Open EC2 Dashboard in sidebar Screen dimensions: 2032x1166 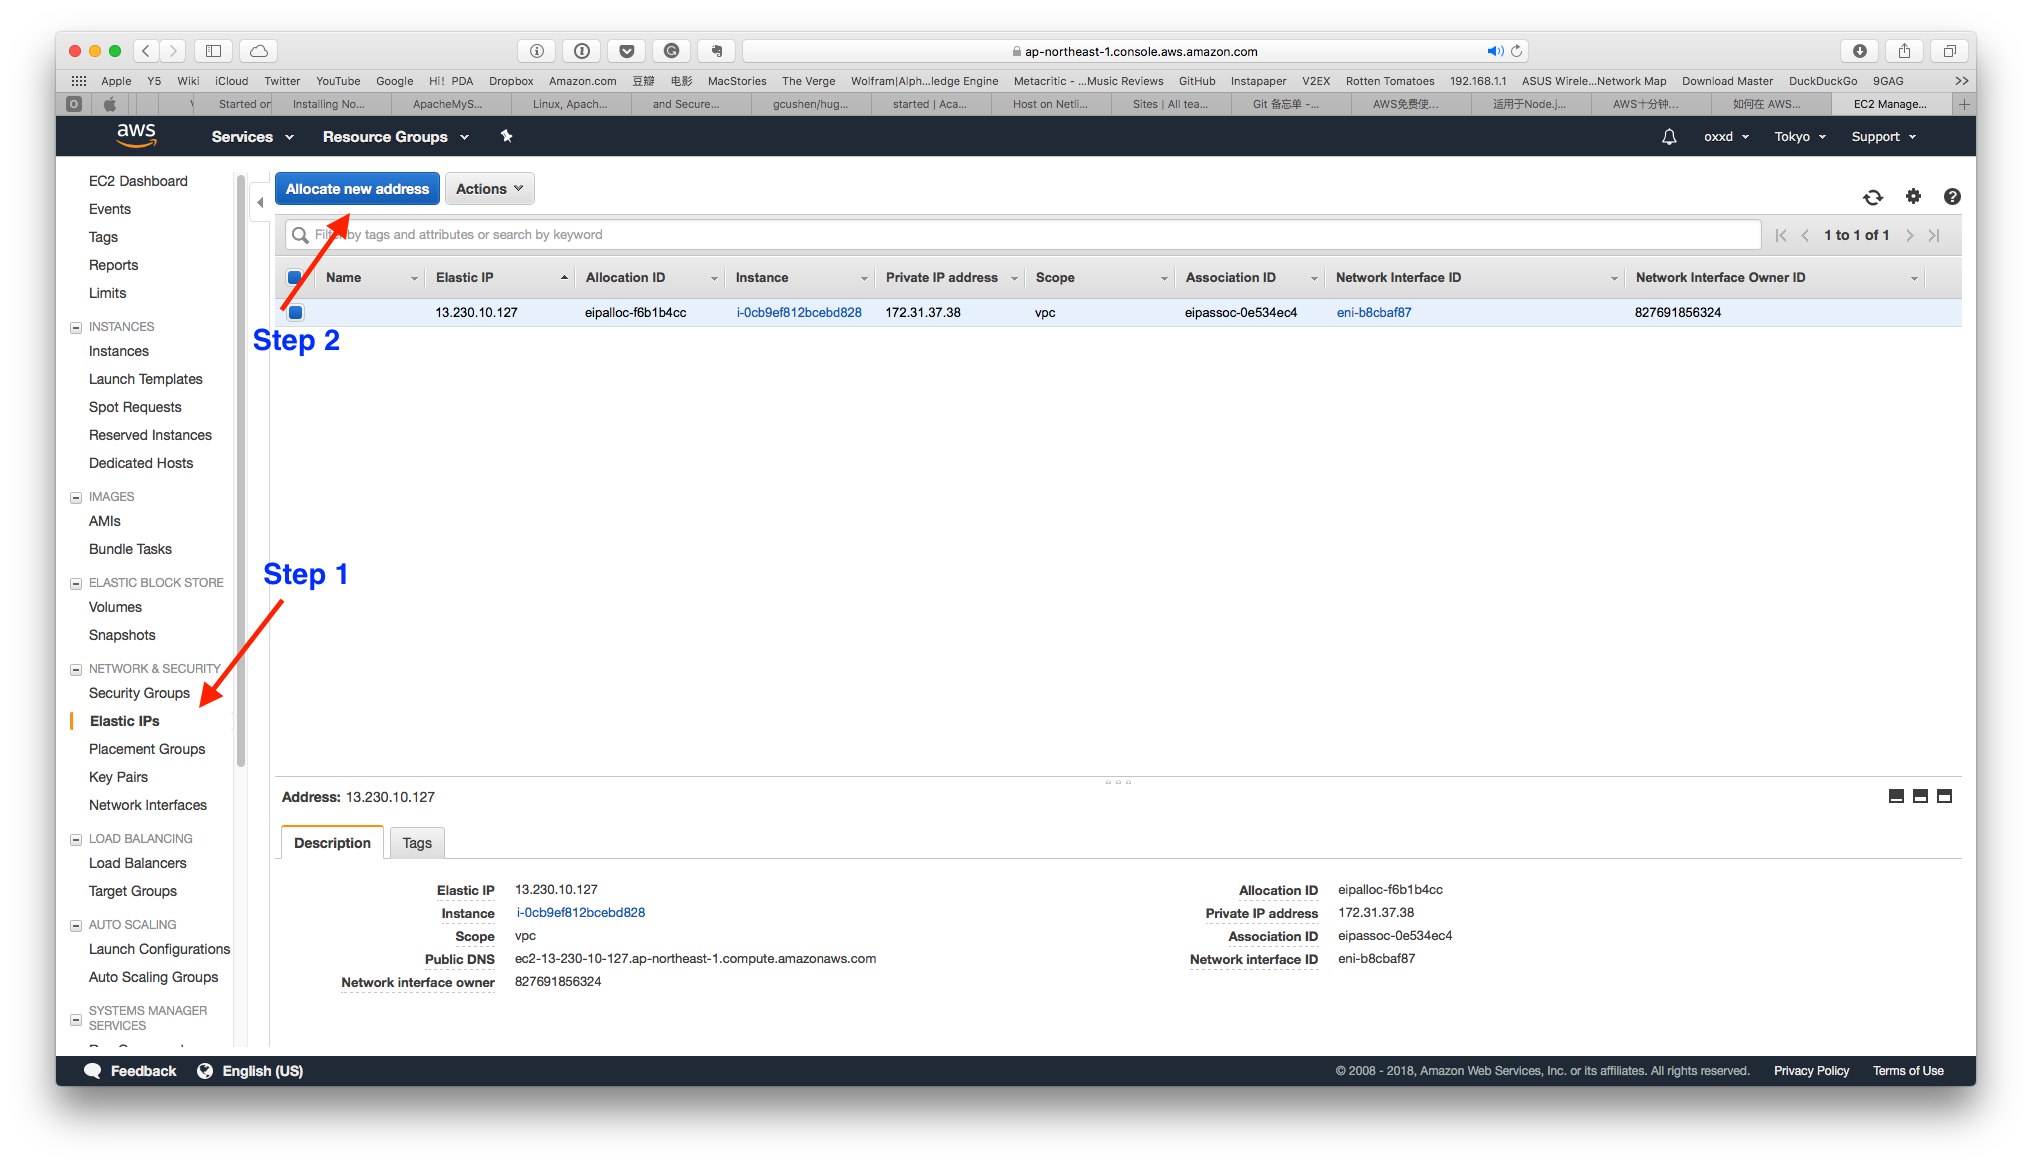138,181
